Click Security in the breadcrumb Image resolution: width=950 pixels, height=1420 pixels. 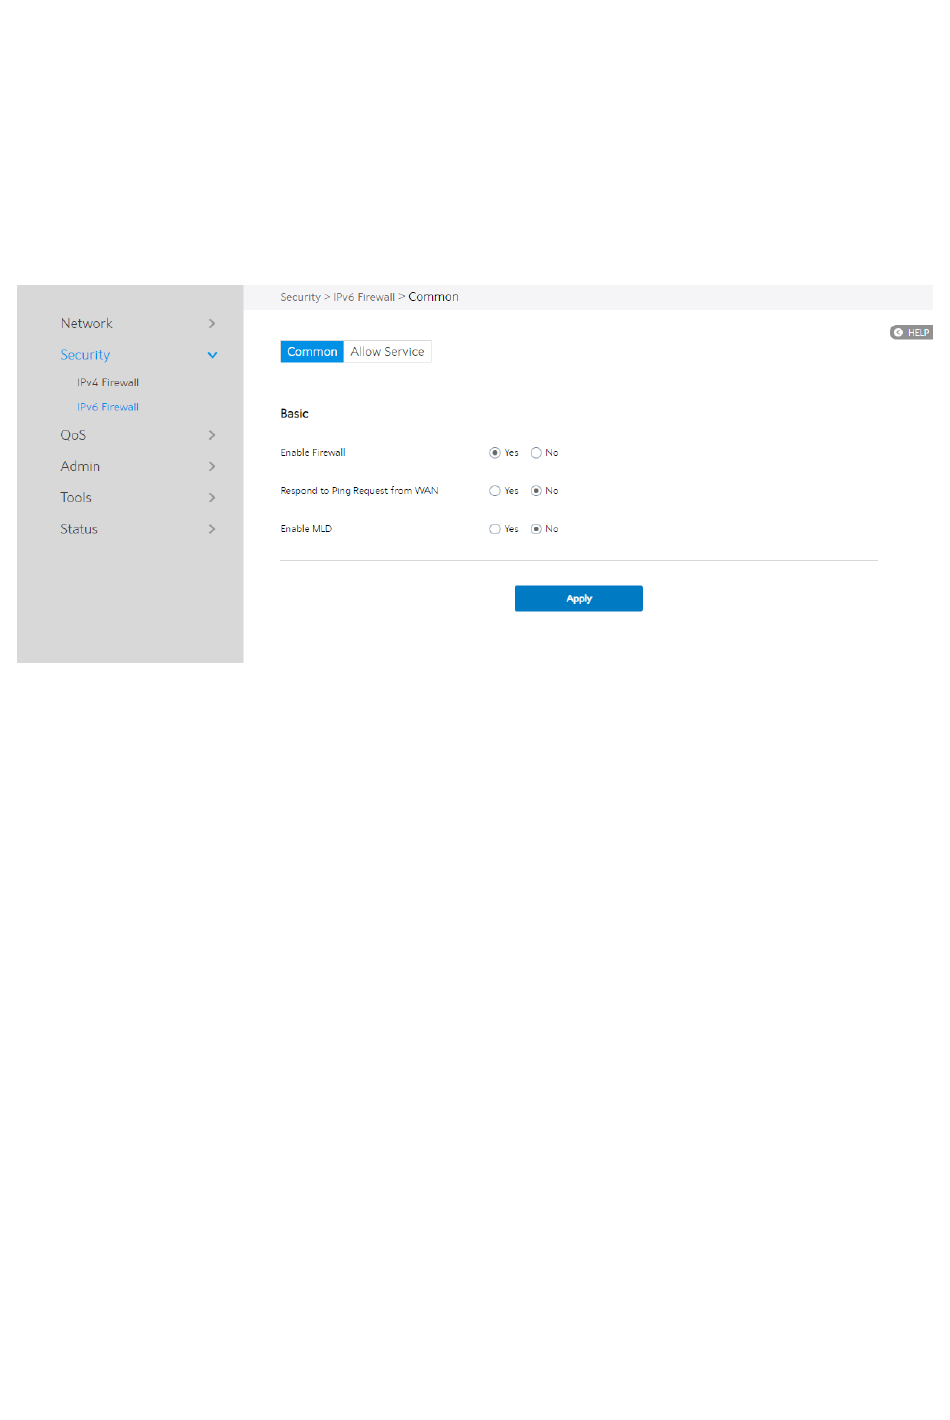click(x=300, y=297)
